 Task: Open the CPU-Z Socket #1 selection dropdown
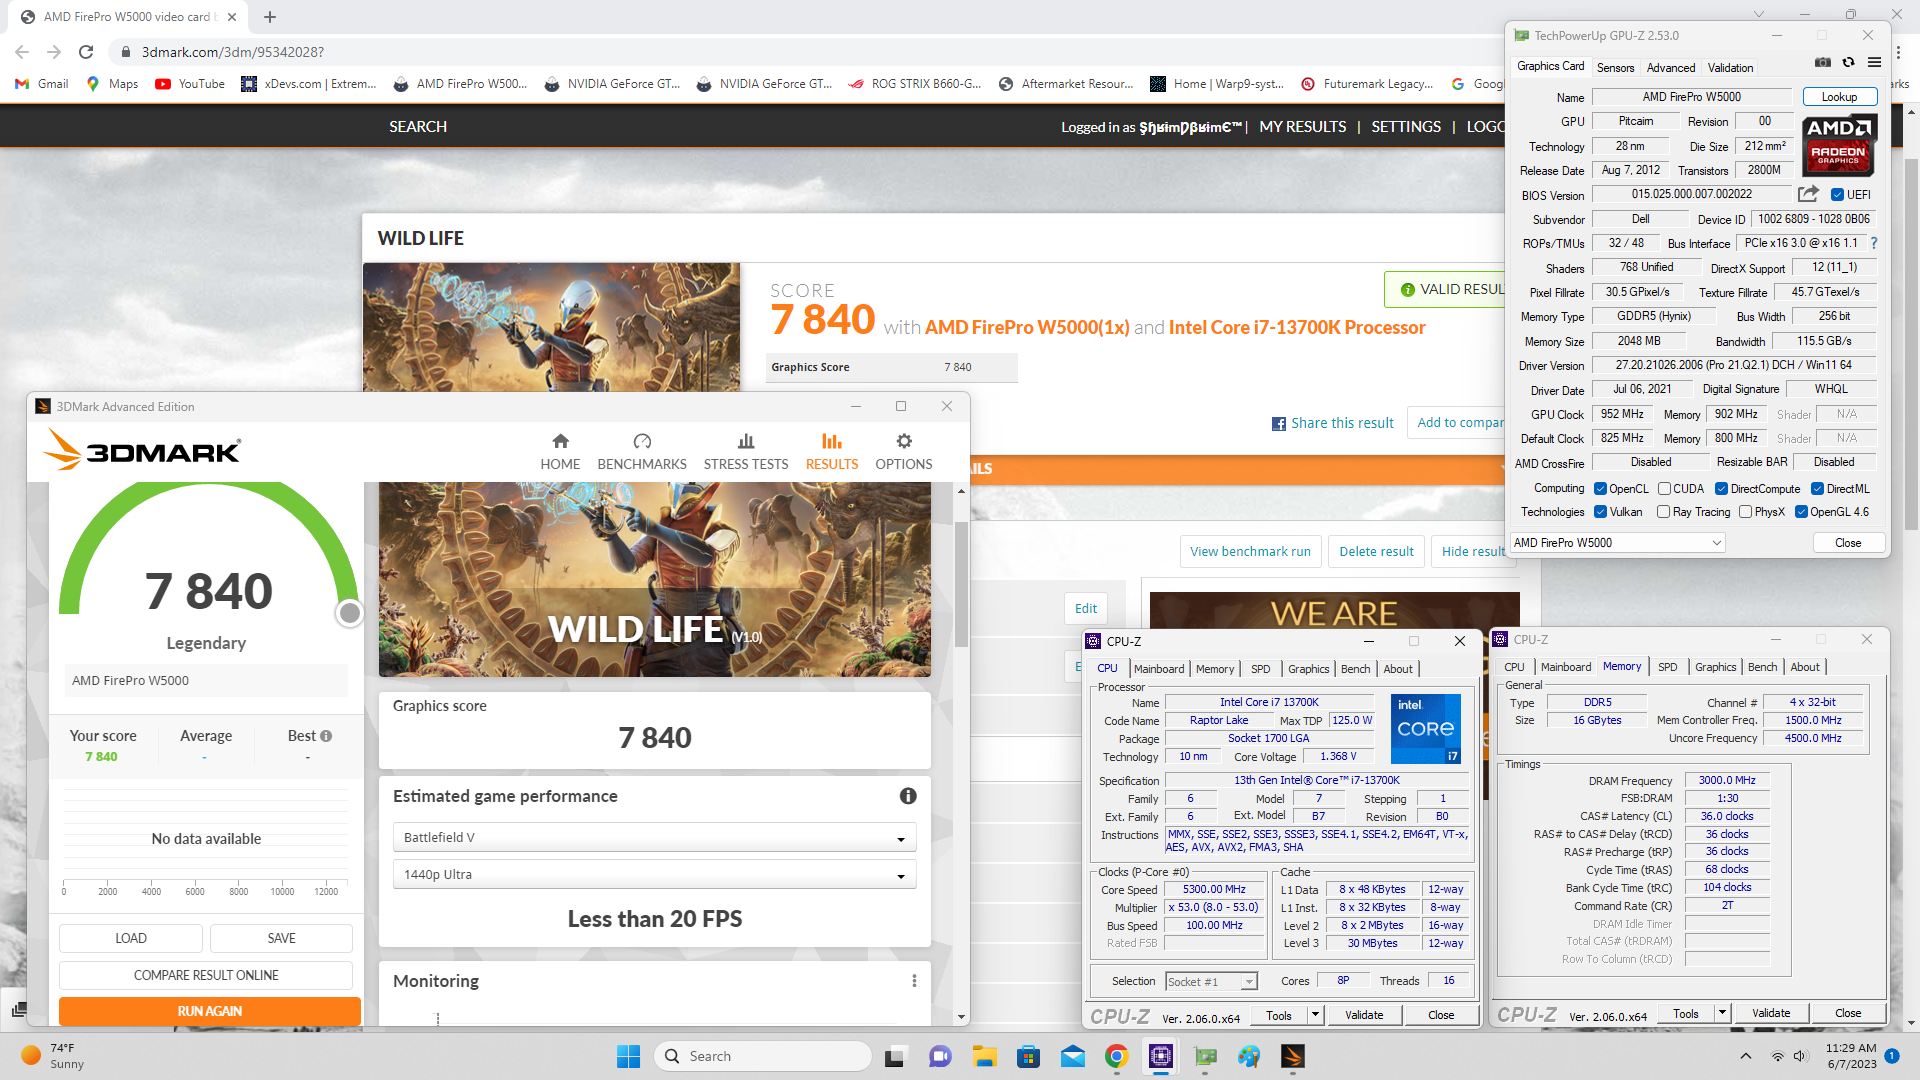(x=1211, y=982)
